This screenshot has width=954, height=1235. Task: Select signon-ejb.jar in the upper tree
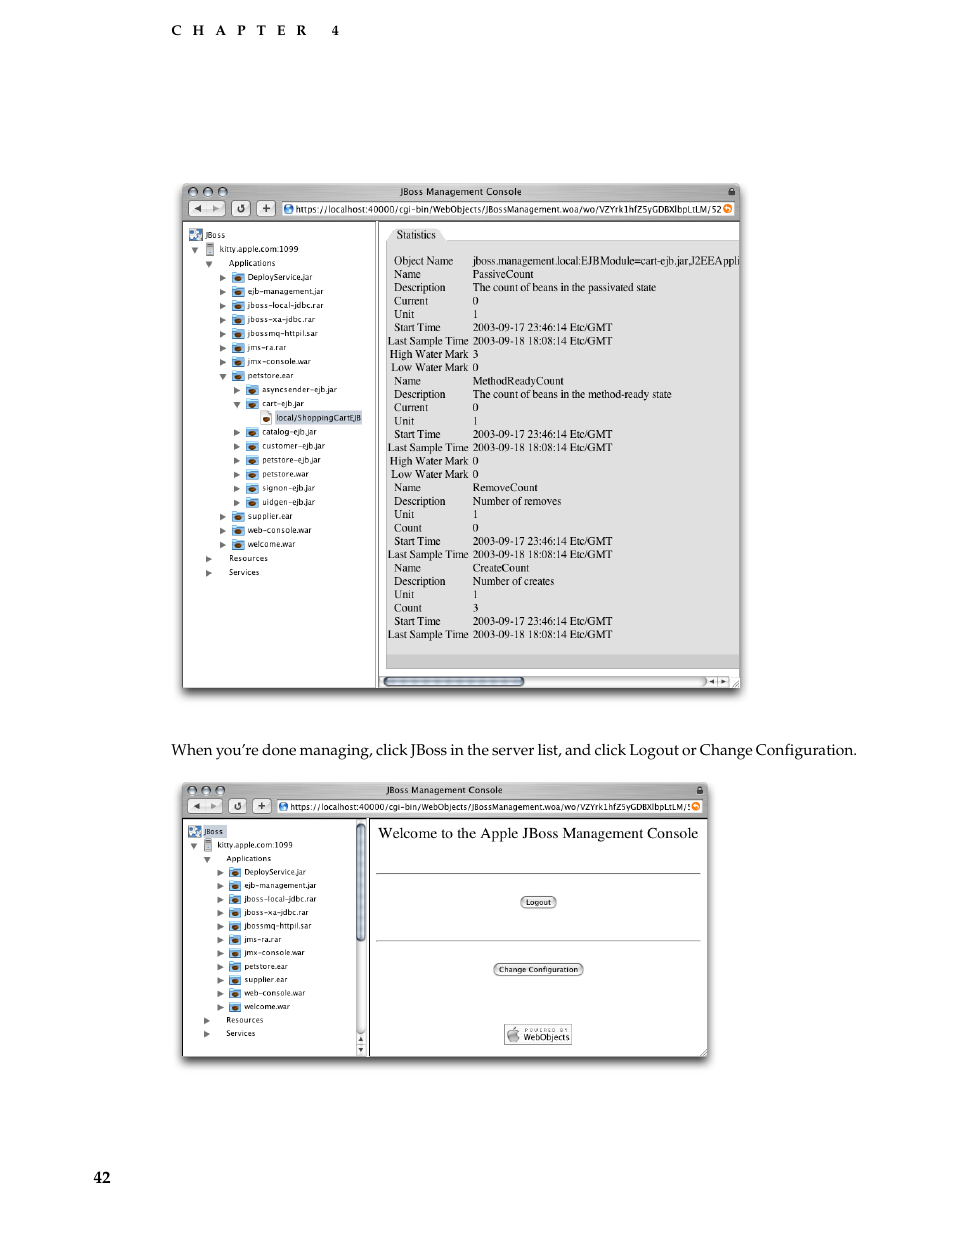[x=288, y=488]
